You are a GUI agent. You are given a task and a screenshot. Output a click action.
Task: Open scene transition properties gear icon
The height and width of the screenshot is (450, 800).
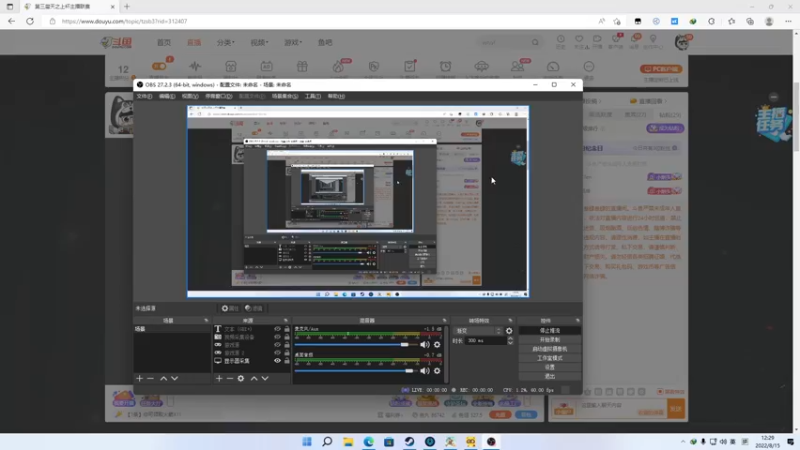(509, 331)
